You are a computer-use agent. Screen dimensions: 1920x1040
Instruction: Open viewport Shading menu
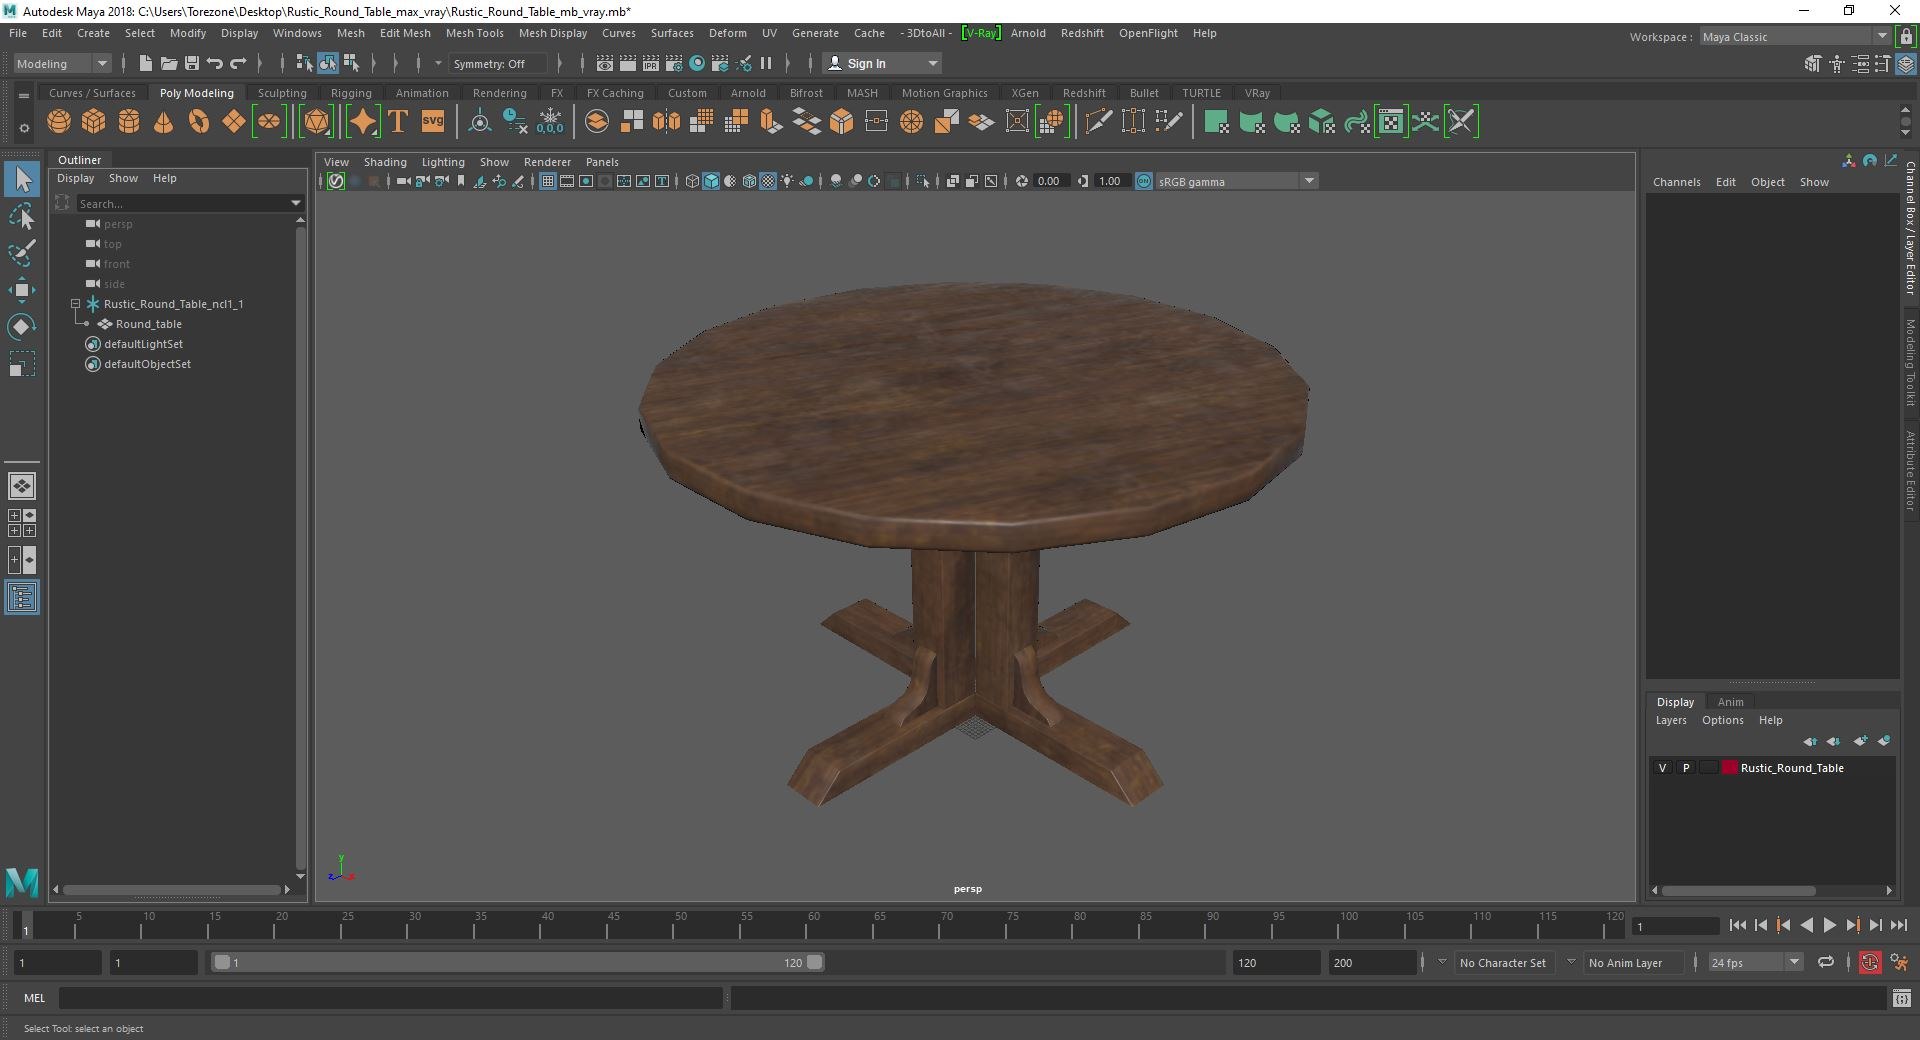(385, 162)
